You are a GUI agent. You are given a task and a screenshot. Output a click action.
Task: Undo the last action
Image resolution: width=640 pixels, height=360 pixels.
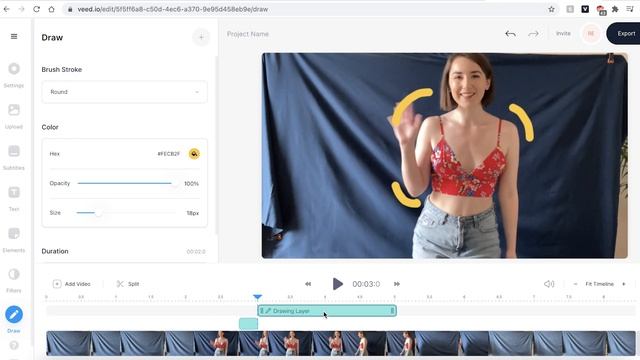(510, 34)
